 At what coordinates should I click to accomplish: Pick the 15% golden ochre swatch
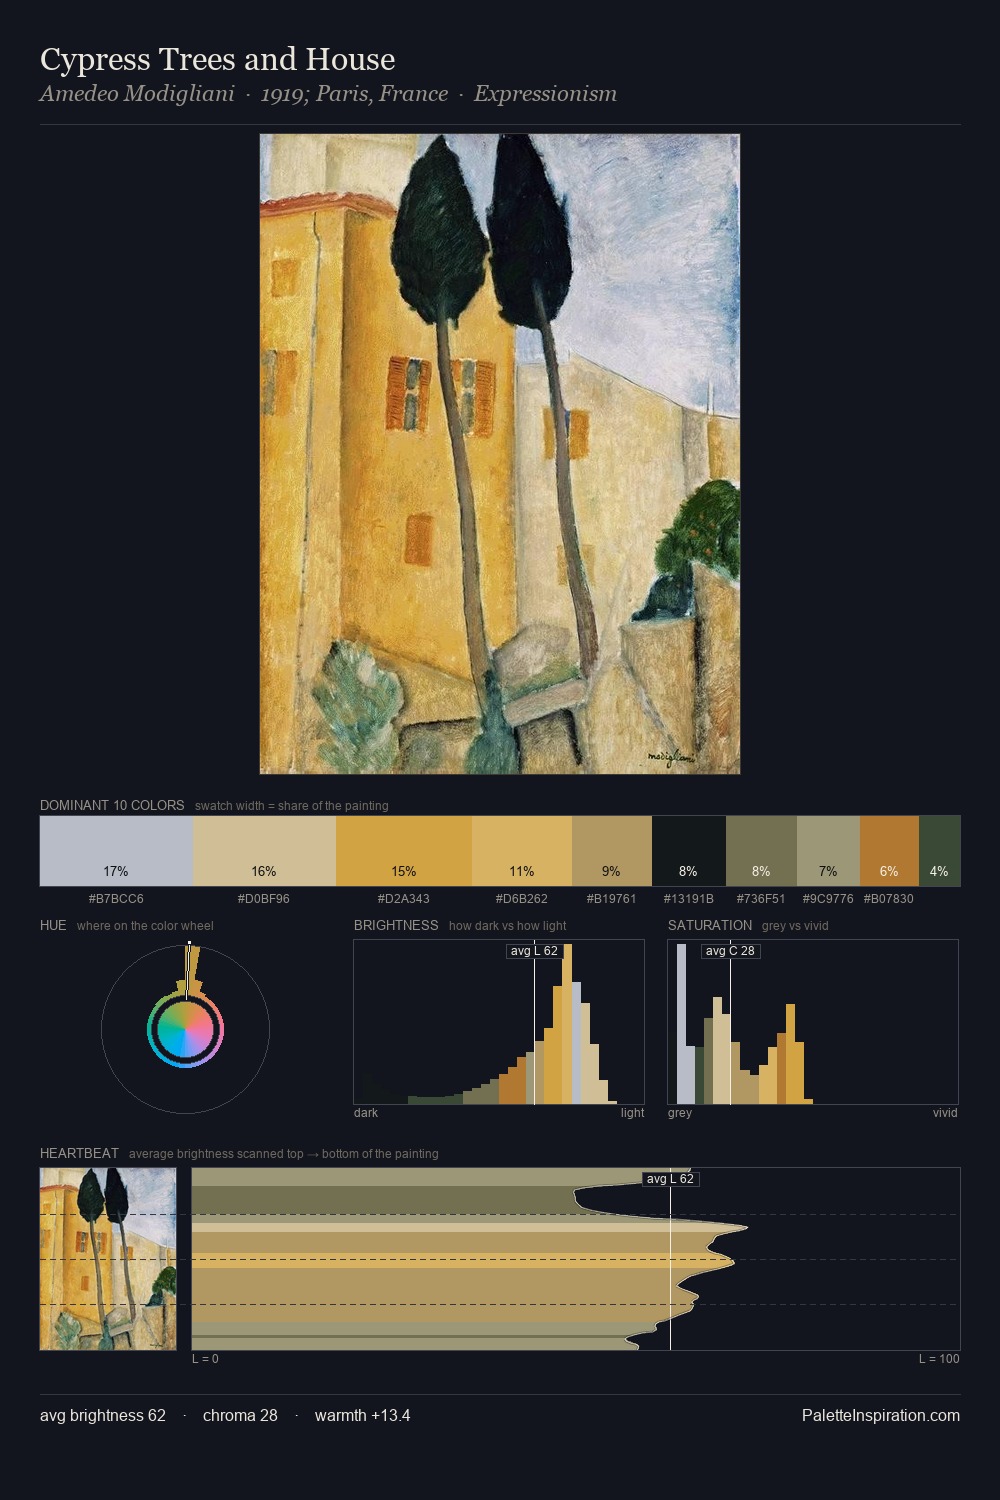[404, 851]
